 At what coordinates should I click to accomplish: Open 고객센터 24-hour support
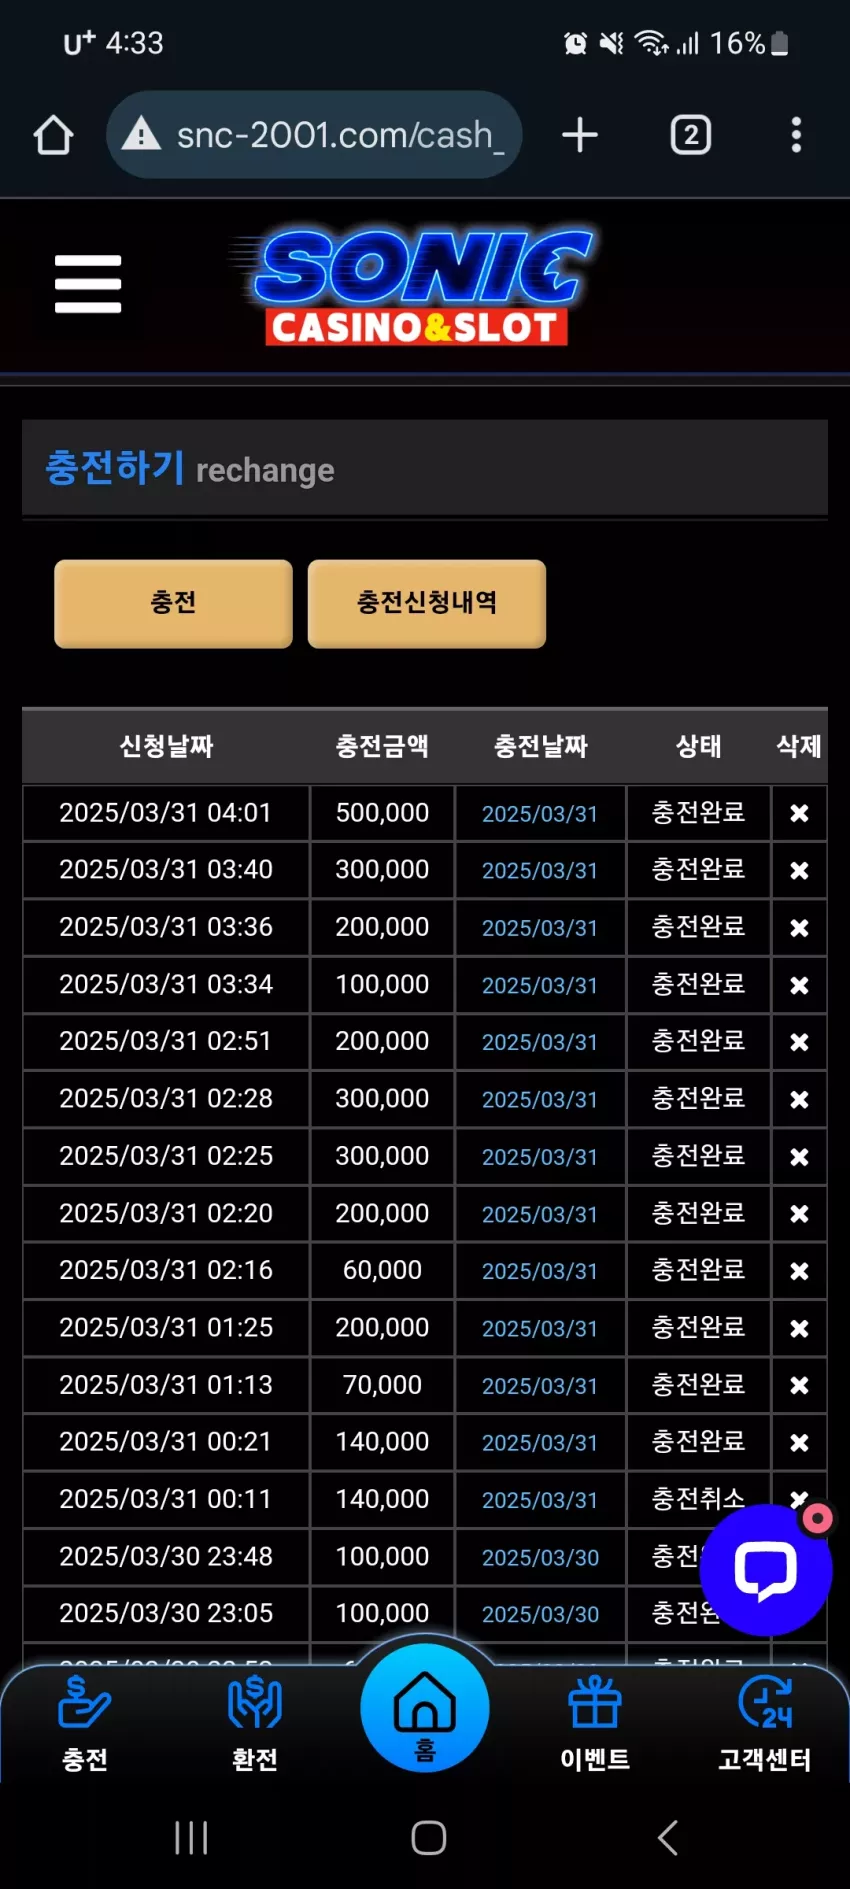click(x=765, y=1724)
